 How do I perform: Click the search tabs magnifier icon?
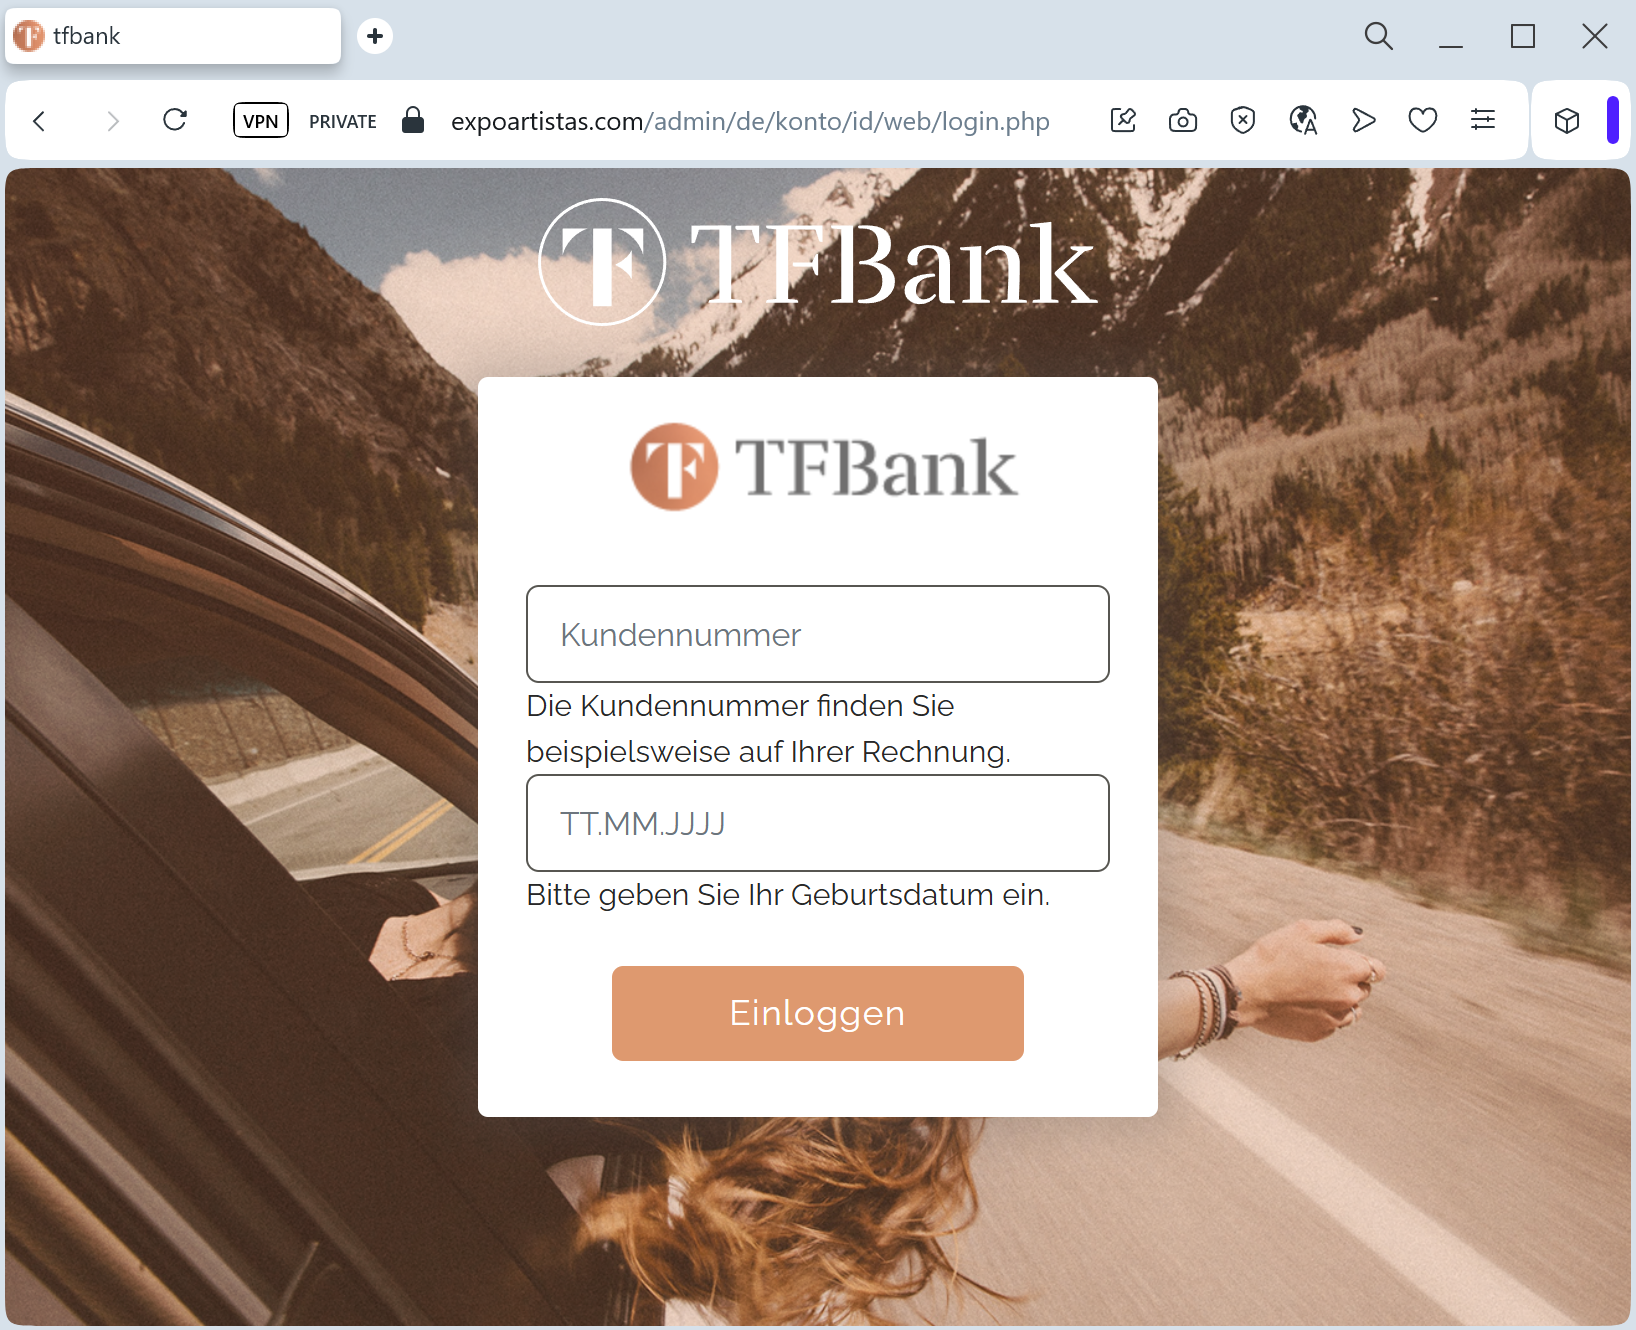(x=1379, y=36)
